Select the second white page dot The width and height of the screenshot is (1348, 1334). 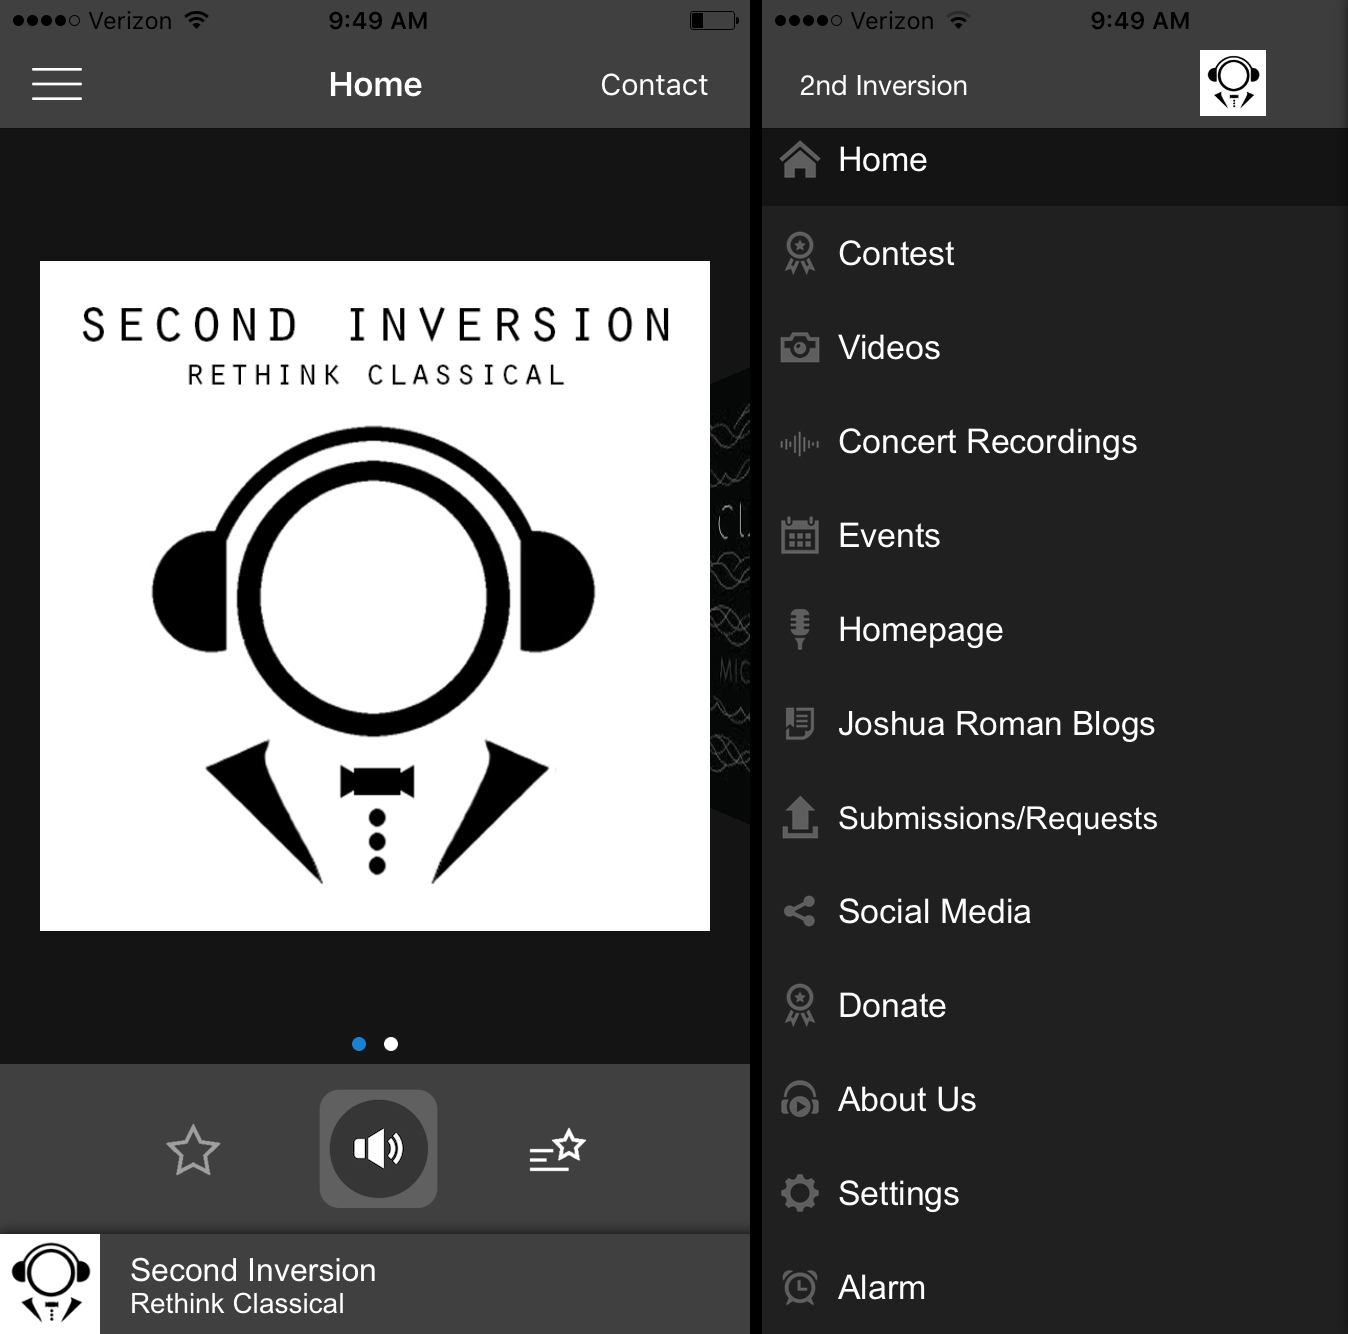[391, 1044]
